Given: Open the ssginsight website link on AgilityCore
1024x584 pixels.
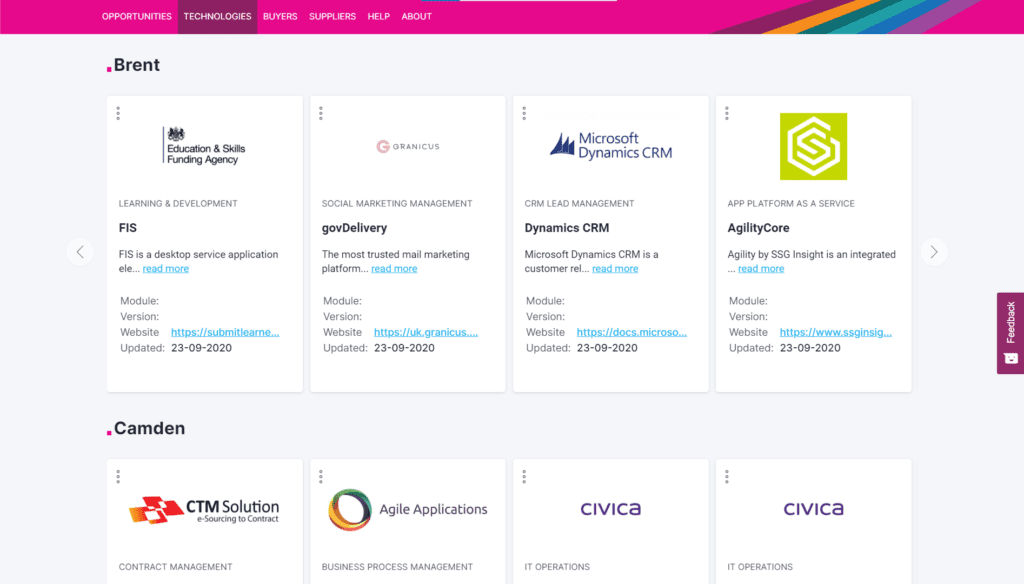Looking at the screenshot, I should pyautogui.click(x=835, y=332).
